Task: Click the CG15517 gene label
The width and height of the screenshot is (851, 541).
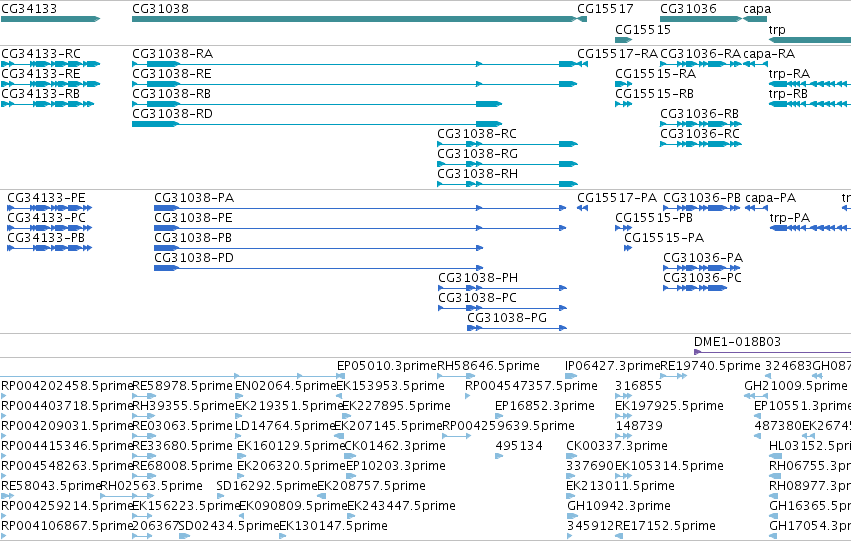Action: click(605, 9)
